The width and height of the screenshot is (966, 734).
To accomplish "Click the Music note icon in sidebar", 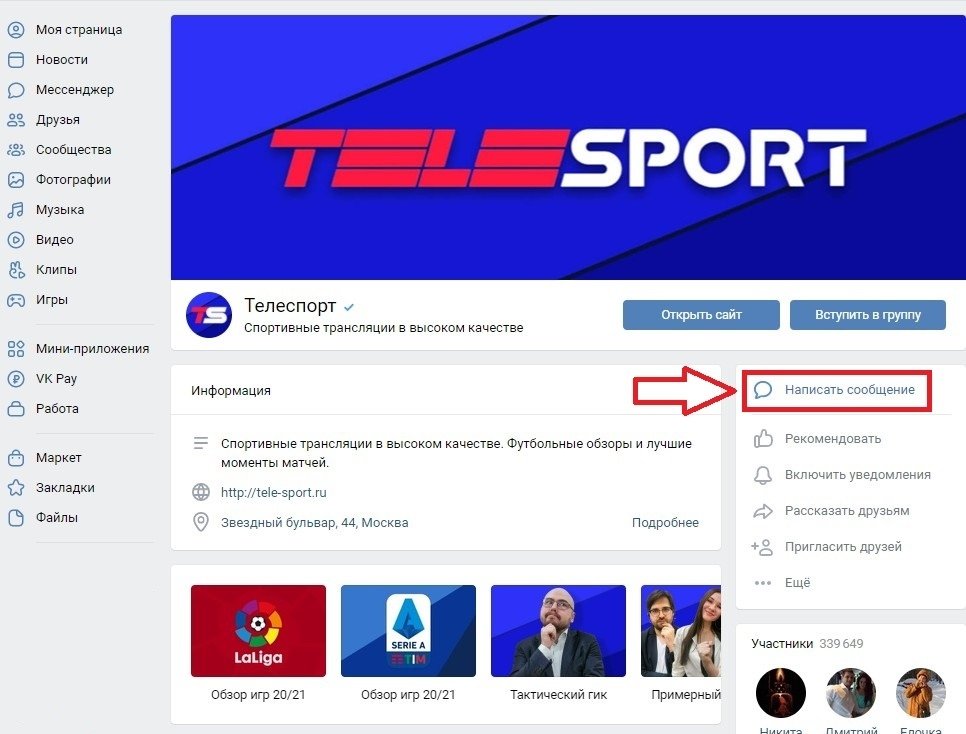I will tap(16, 210).
